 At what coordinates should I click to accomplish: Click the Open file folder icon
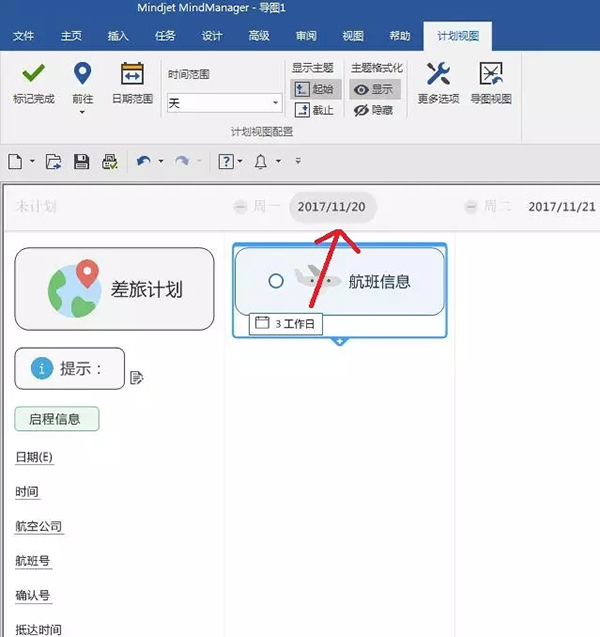coord(53,161)
